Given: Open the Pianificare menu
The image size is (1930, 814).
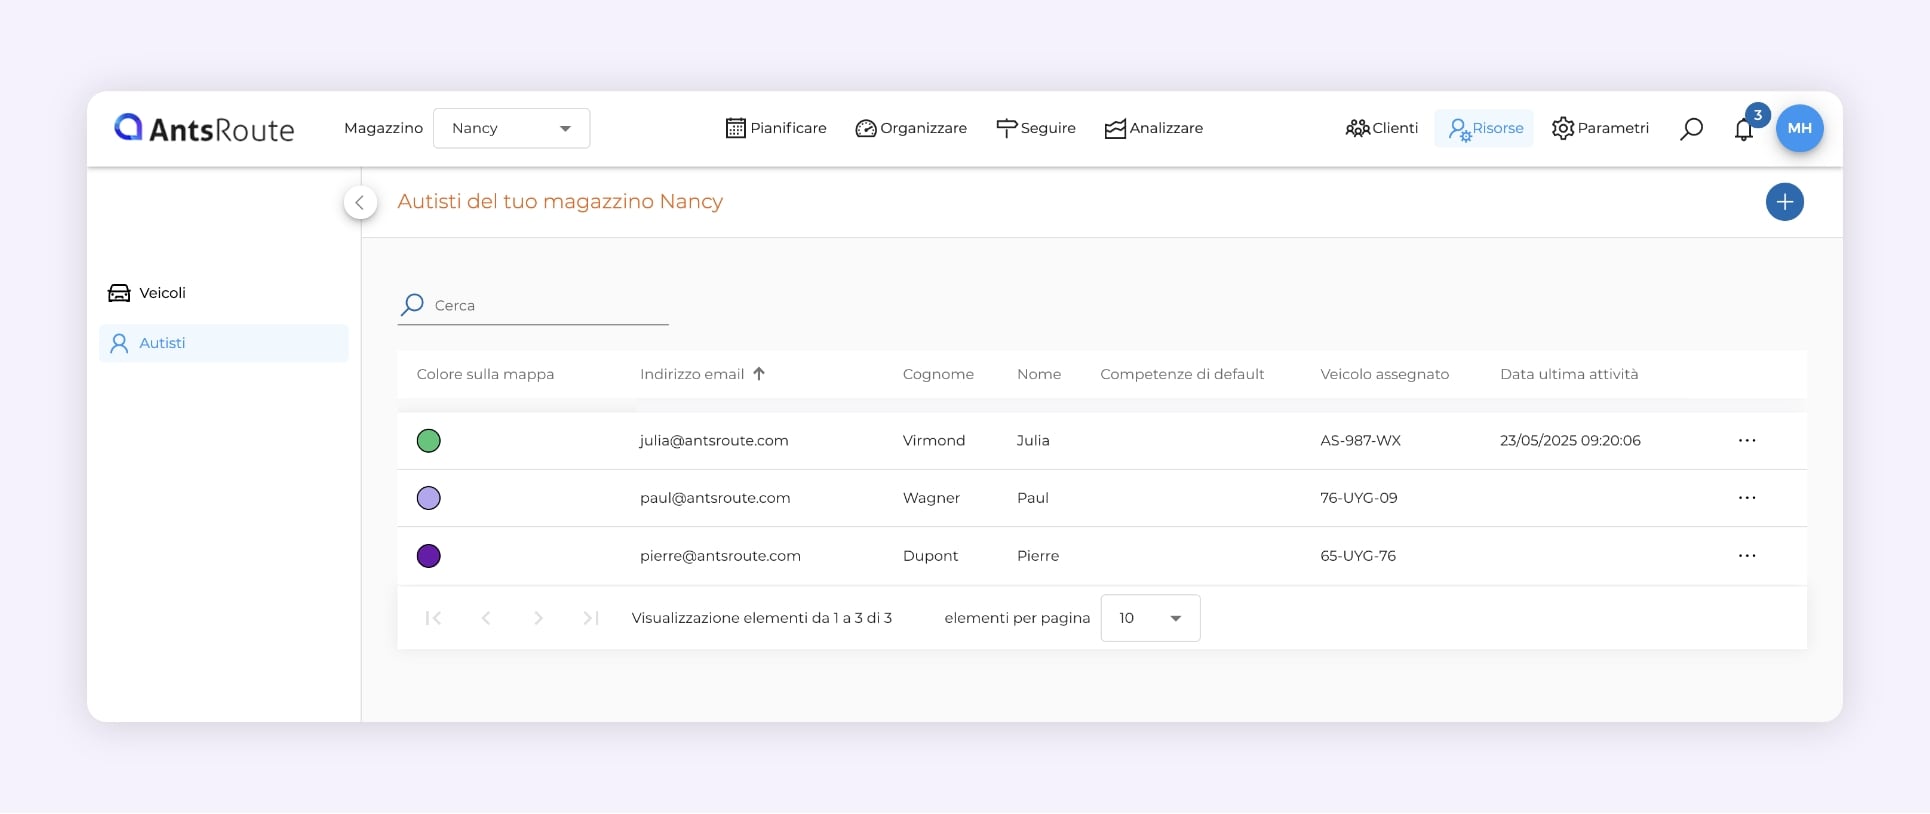Looking at the screenshot, I should click(x=776, y=128).
